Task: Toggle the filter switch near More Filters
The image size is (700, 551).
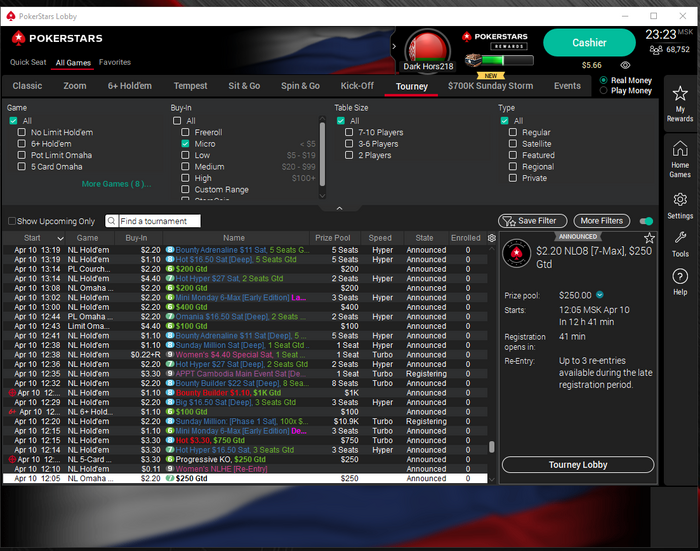Action: tap(646, 221)
